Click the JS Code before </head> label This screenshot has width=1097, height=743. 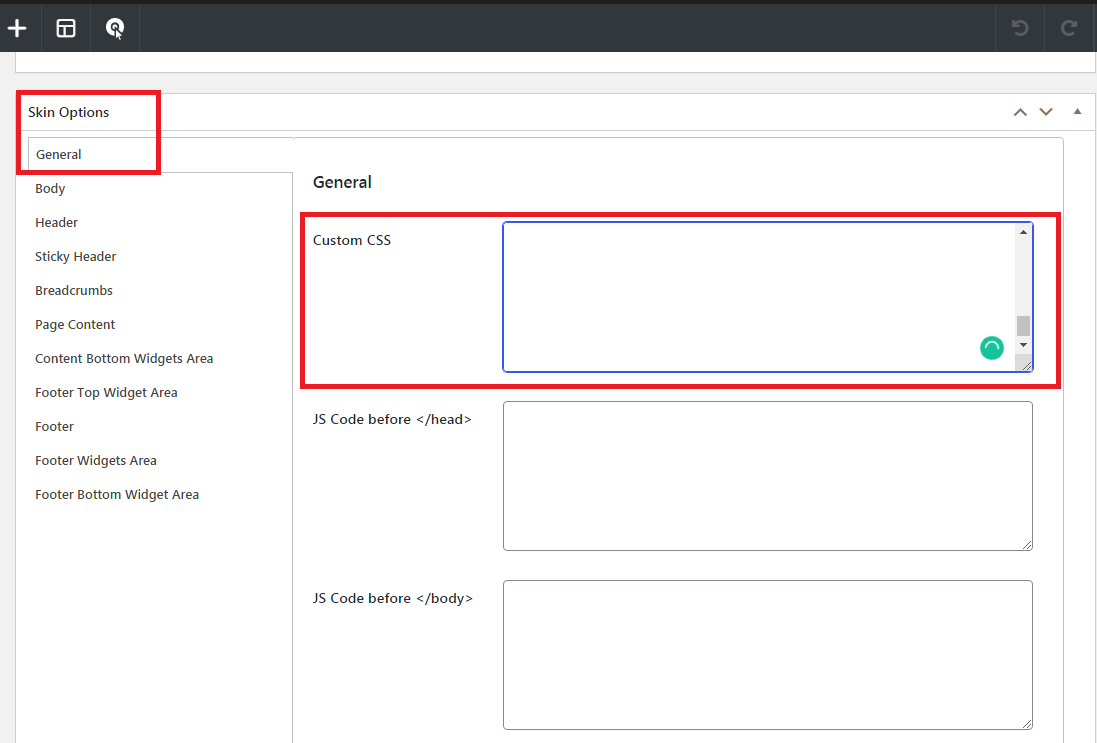(392, 419)
